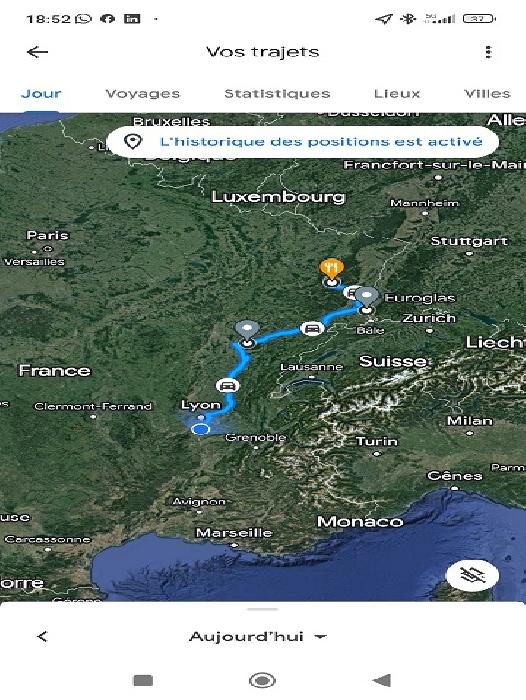Tap the car icon on the route toward Bâle
This screenshot has width=526, height=700.
click(312, 329)
